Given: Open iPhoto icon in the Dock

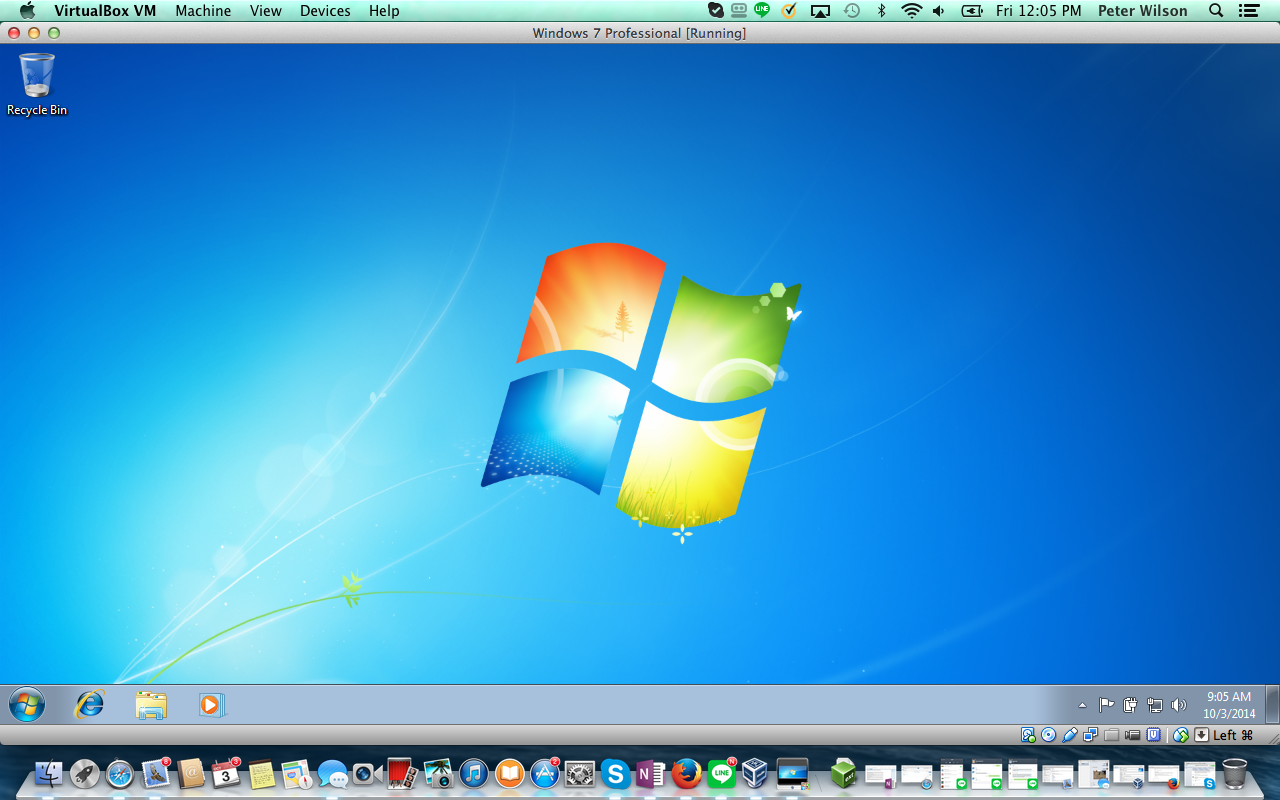Looking at the screenshot, I should 438,773.
